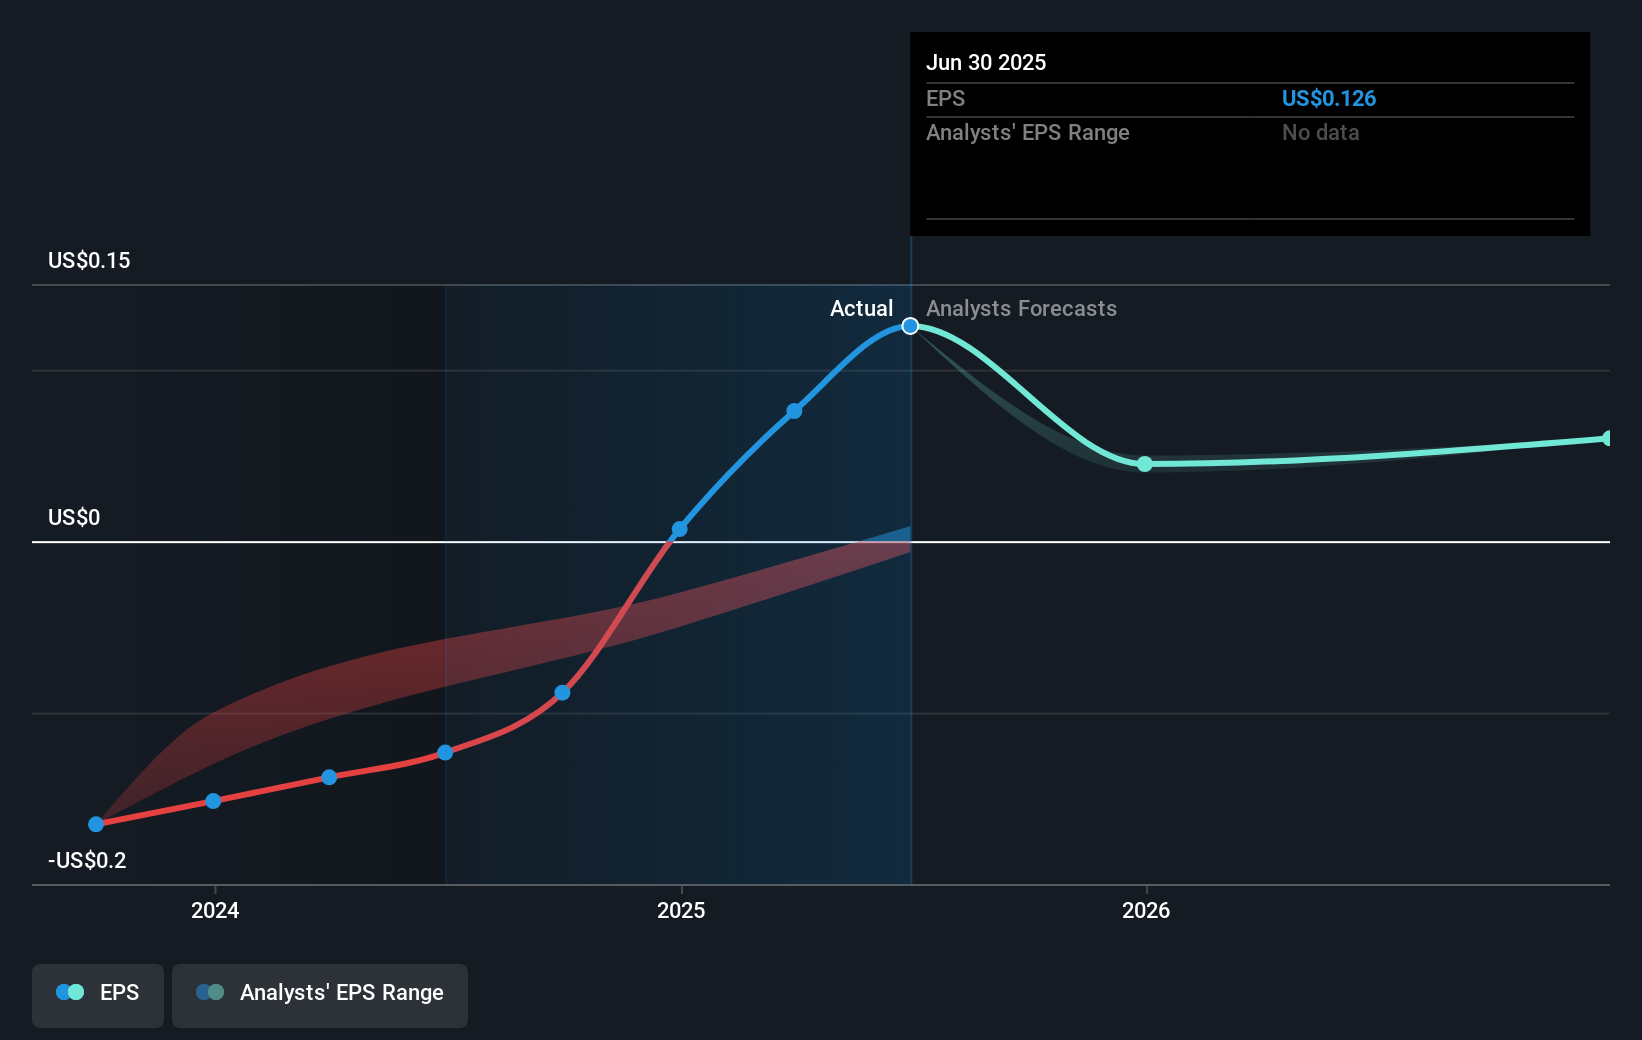Select the highlighted Jun 30 2025 data point
1642x1040 pixels.
(x=909, y=325)
